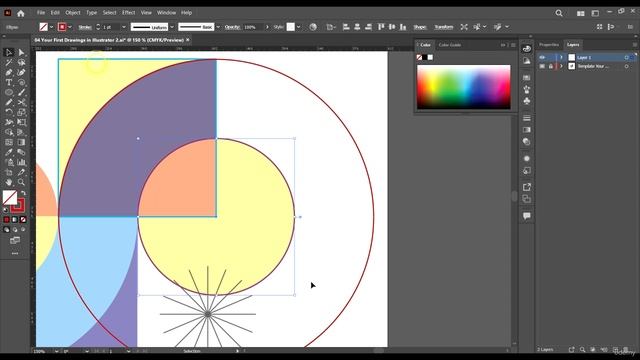Click the Shape button in control bar

click(420, 27)
